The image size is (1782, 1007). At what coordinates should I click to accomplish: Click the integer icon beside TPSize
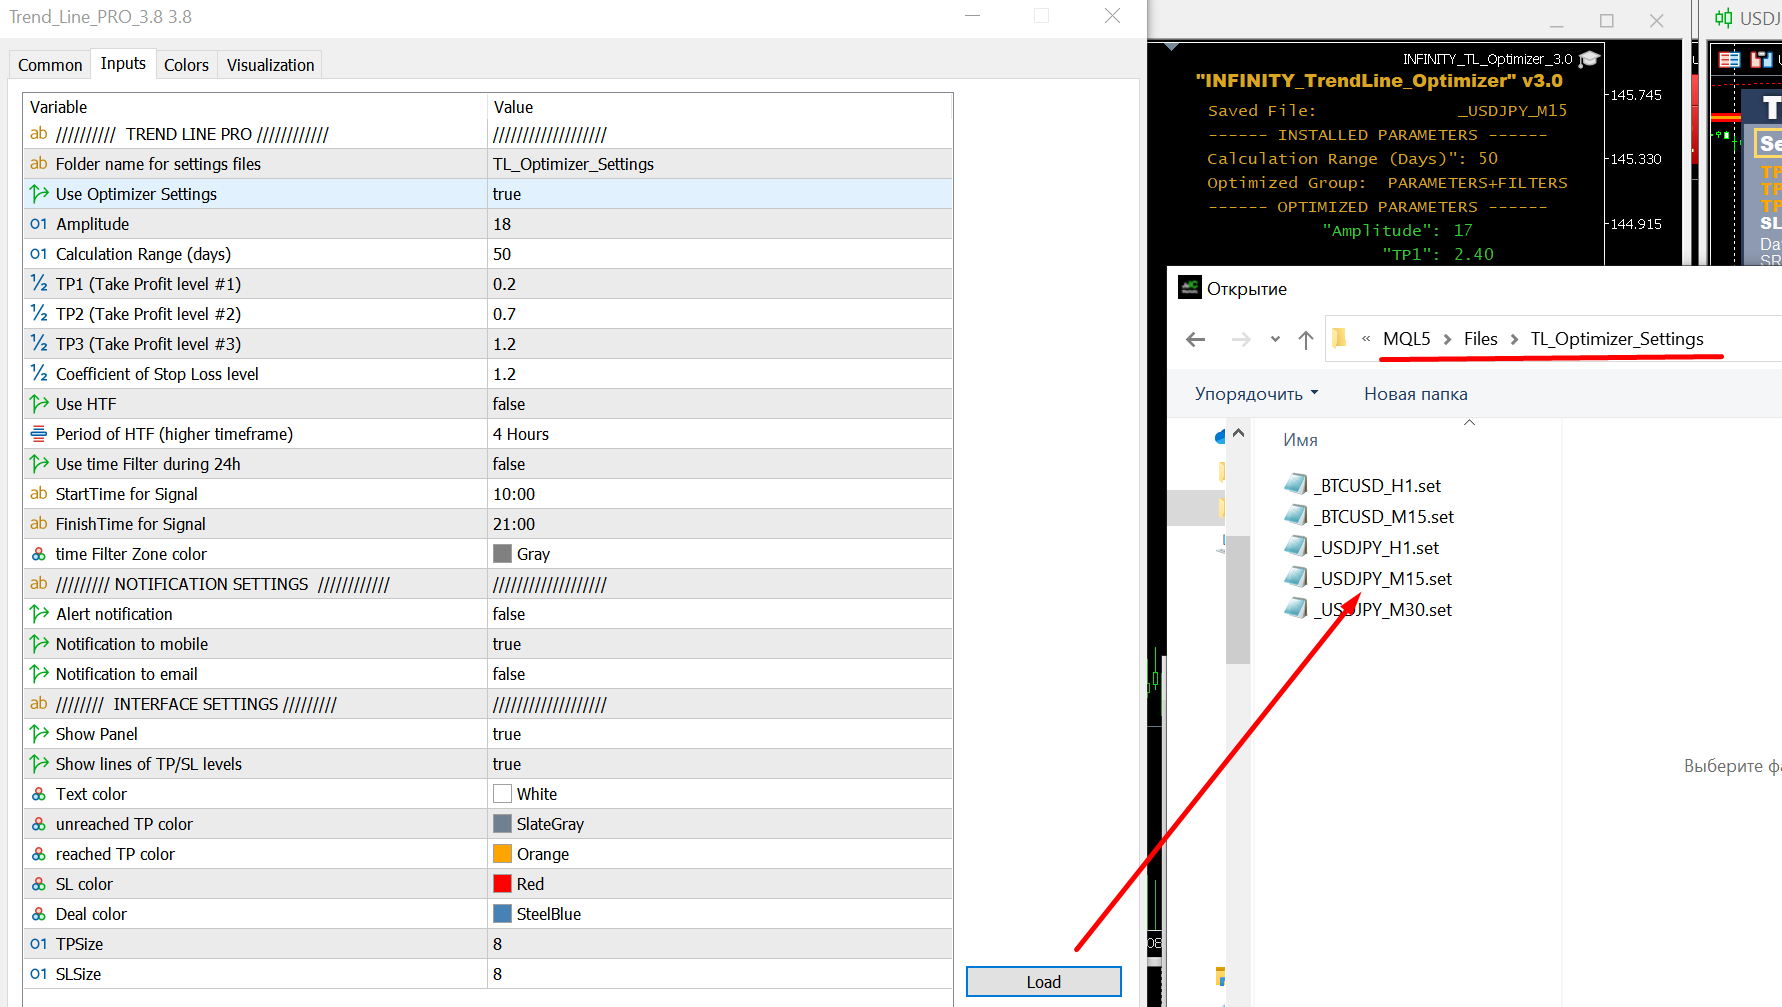[39, 944]
